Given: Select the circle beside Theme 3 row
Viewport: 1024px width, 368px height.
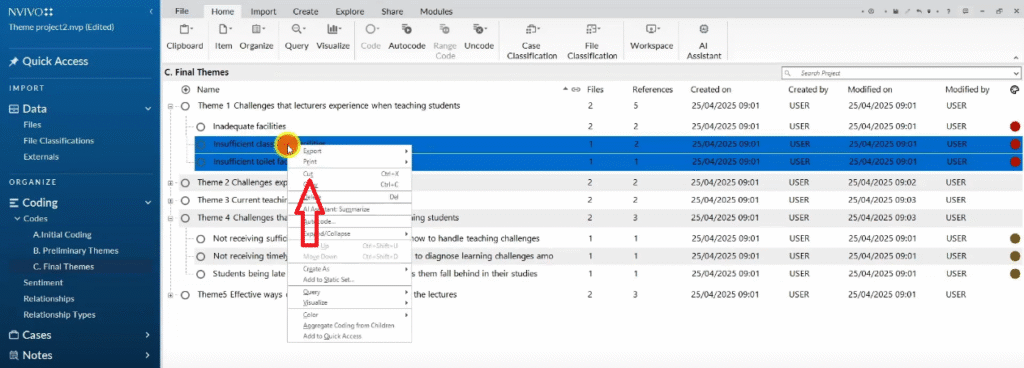Looking at the screenshot, I should tap(185, 200).
